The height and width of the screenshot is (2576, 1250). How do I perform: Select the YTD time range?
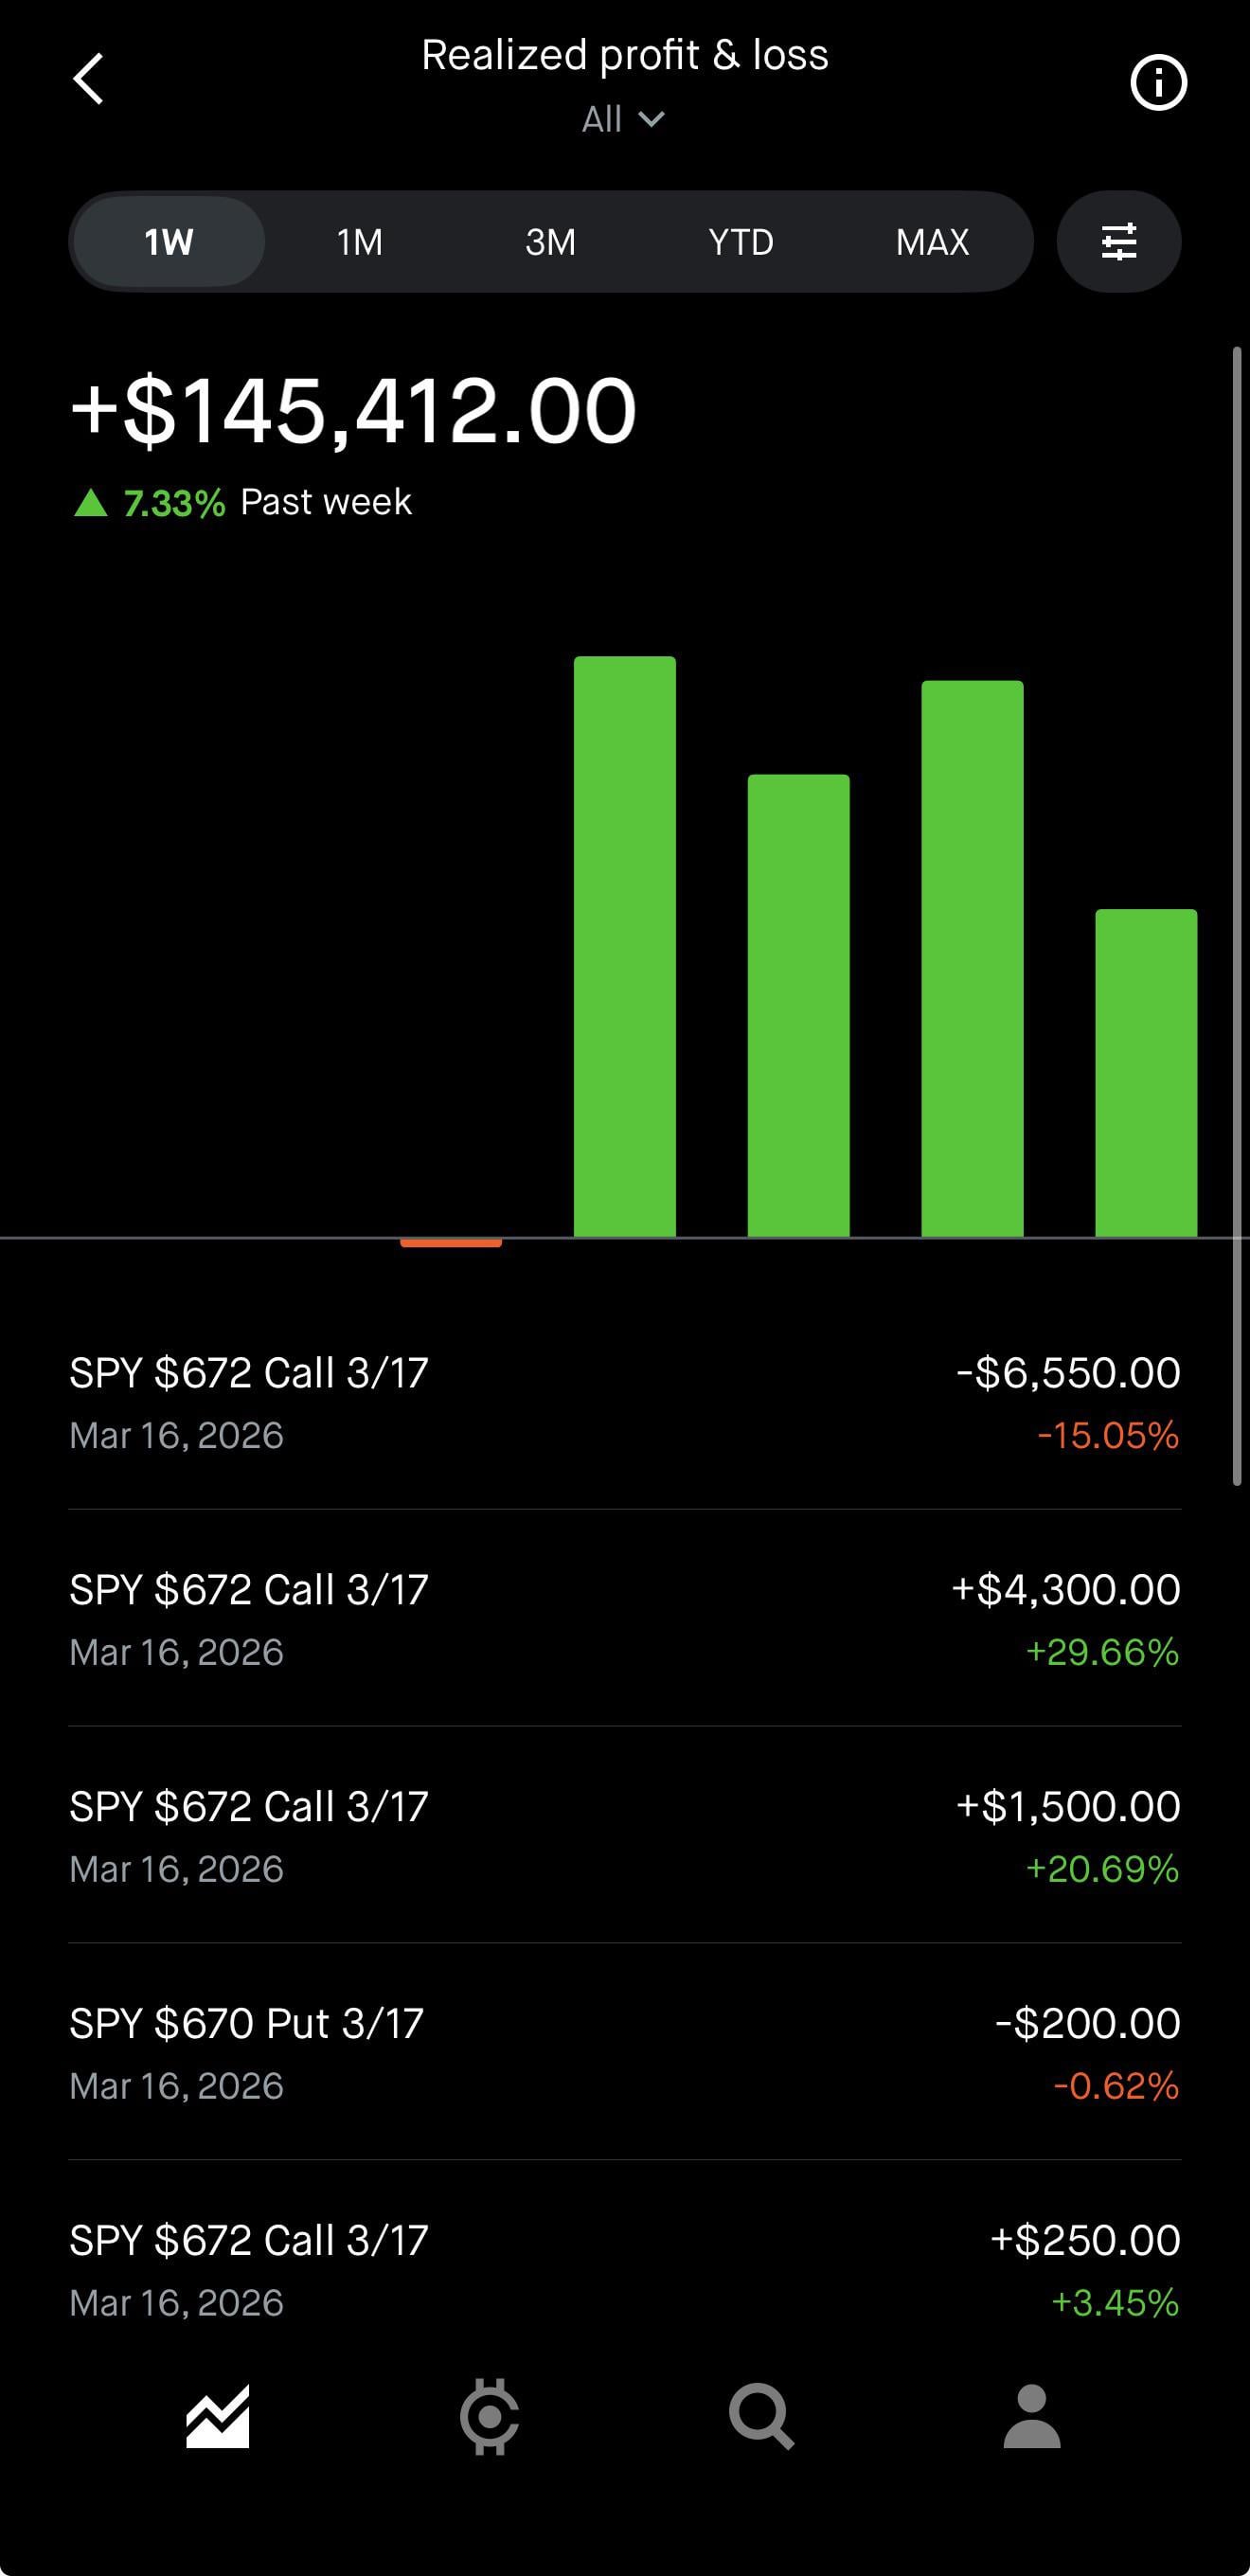pos(741,242)
